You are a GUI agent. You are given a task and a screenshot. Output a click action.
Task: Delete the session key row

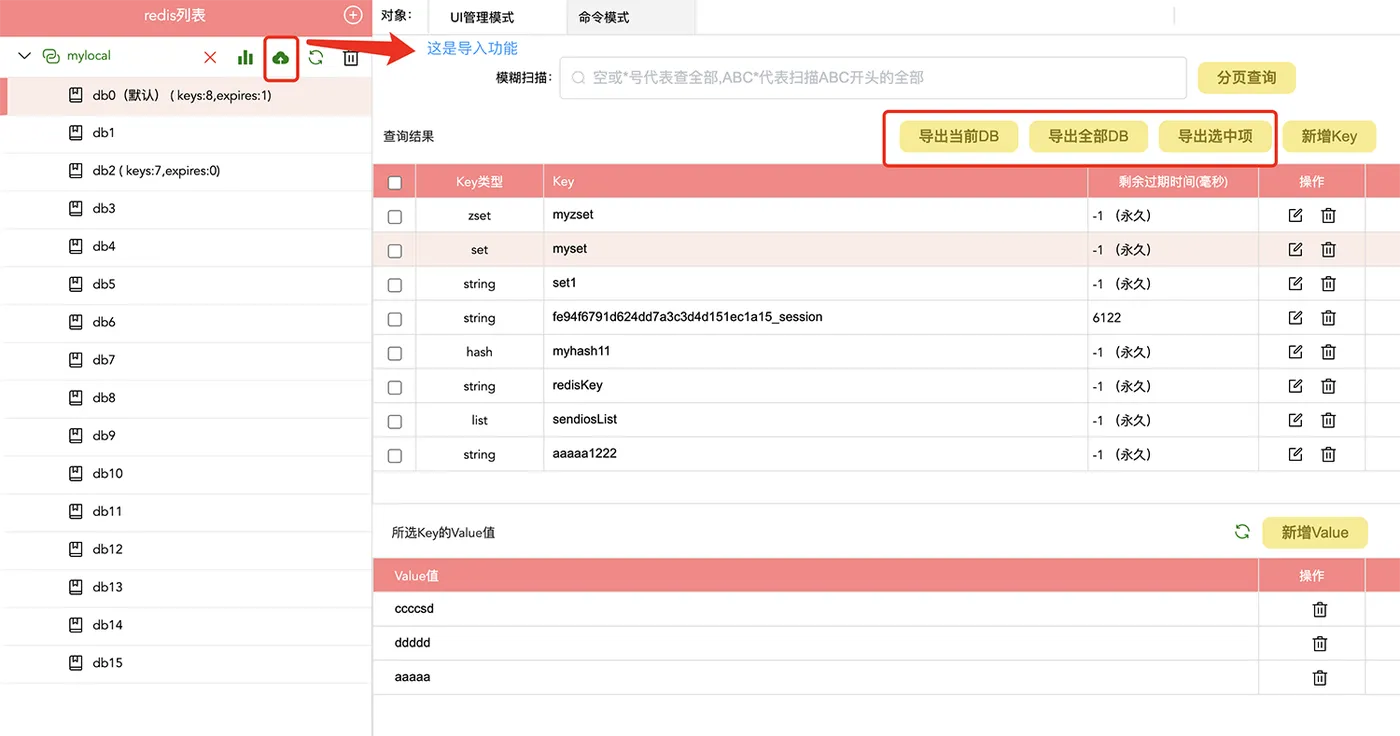pyautogui.click(x=1328, y=318)
